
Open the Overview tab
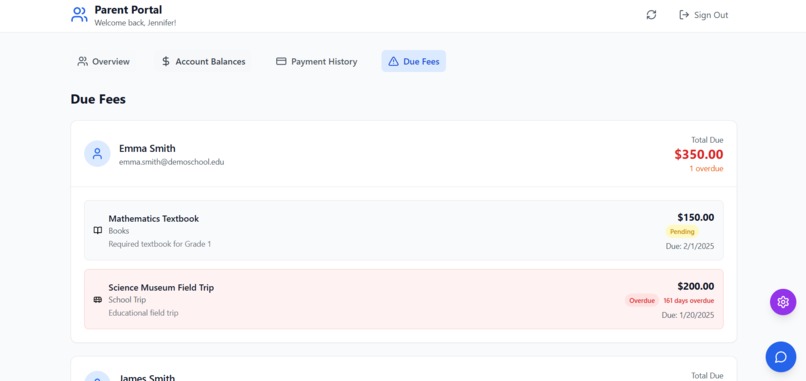coord(103,61)
